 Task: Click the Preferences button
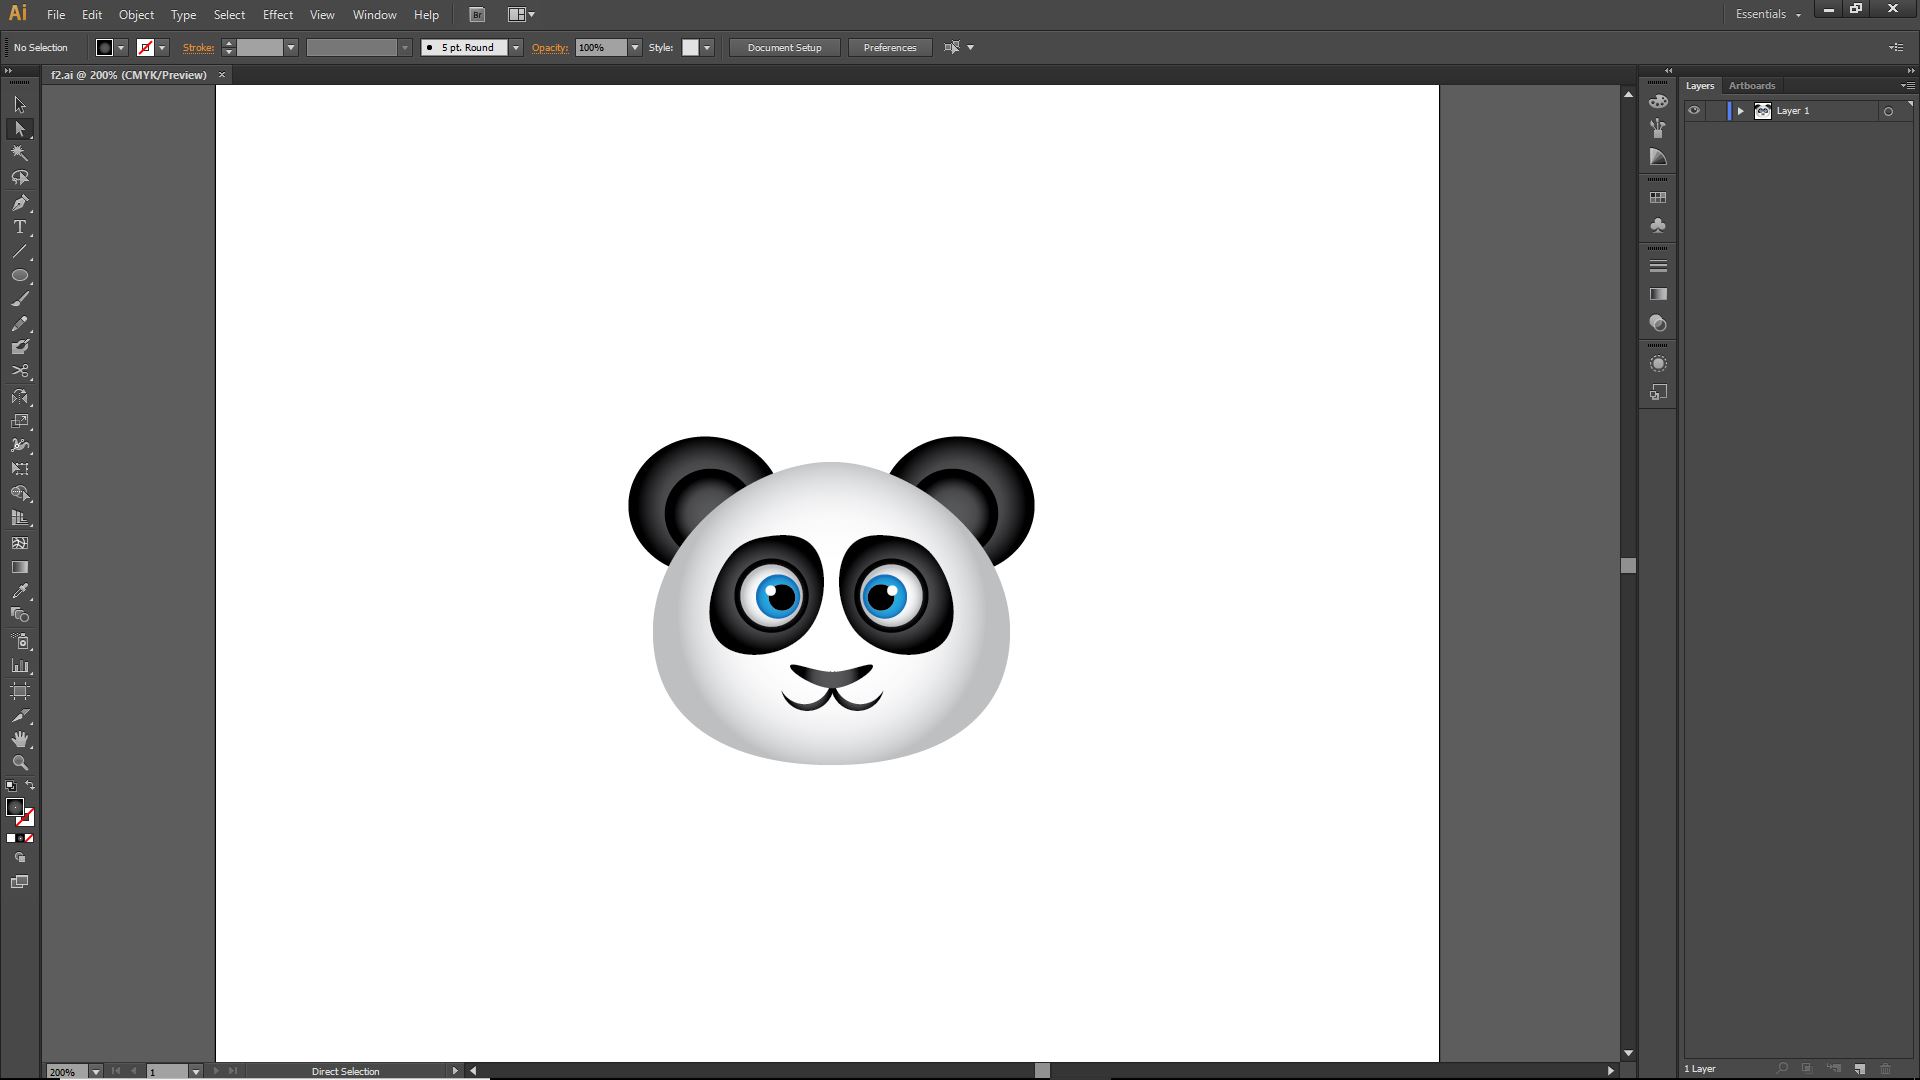pos(889,47)
